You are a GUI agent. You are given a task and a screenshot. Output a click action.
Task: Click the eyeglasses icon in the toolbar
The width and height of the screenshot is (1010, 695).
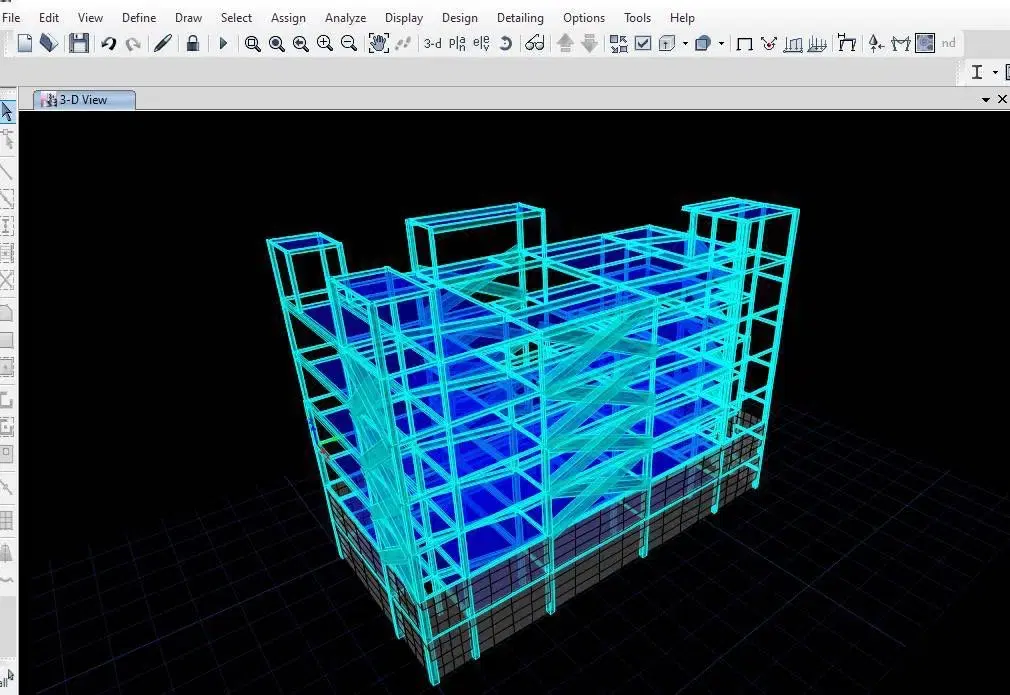point(535,43)
